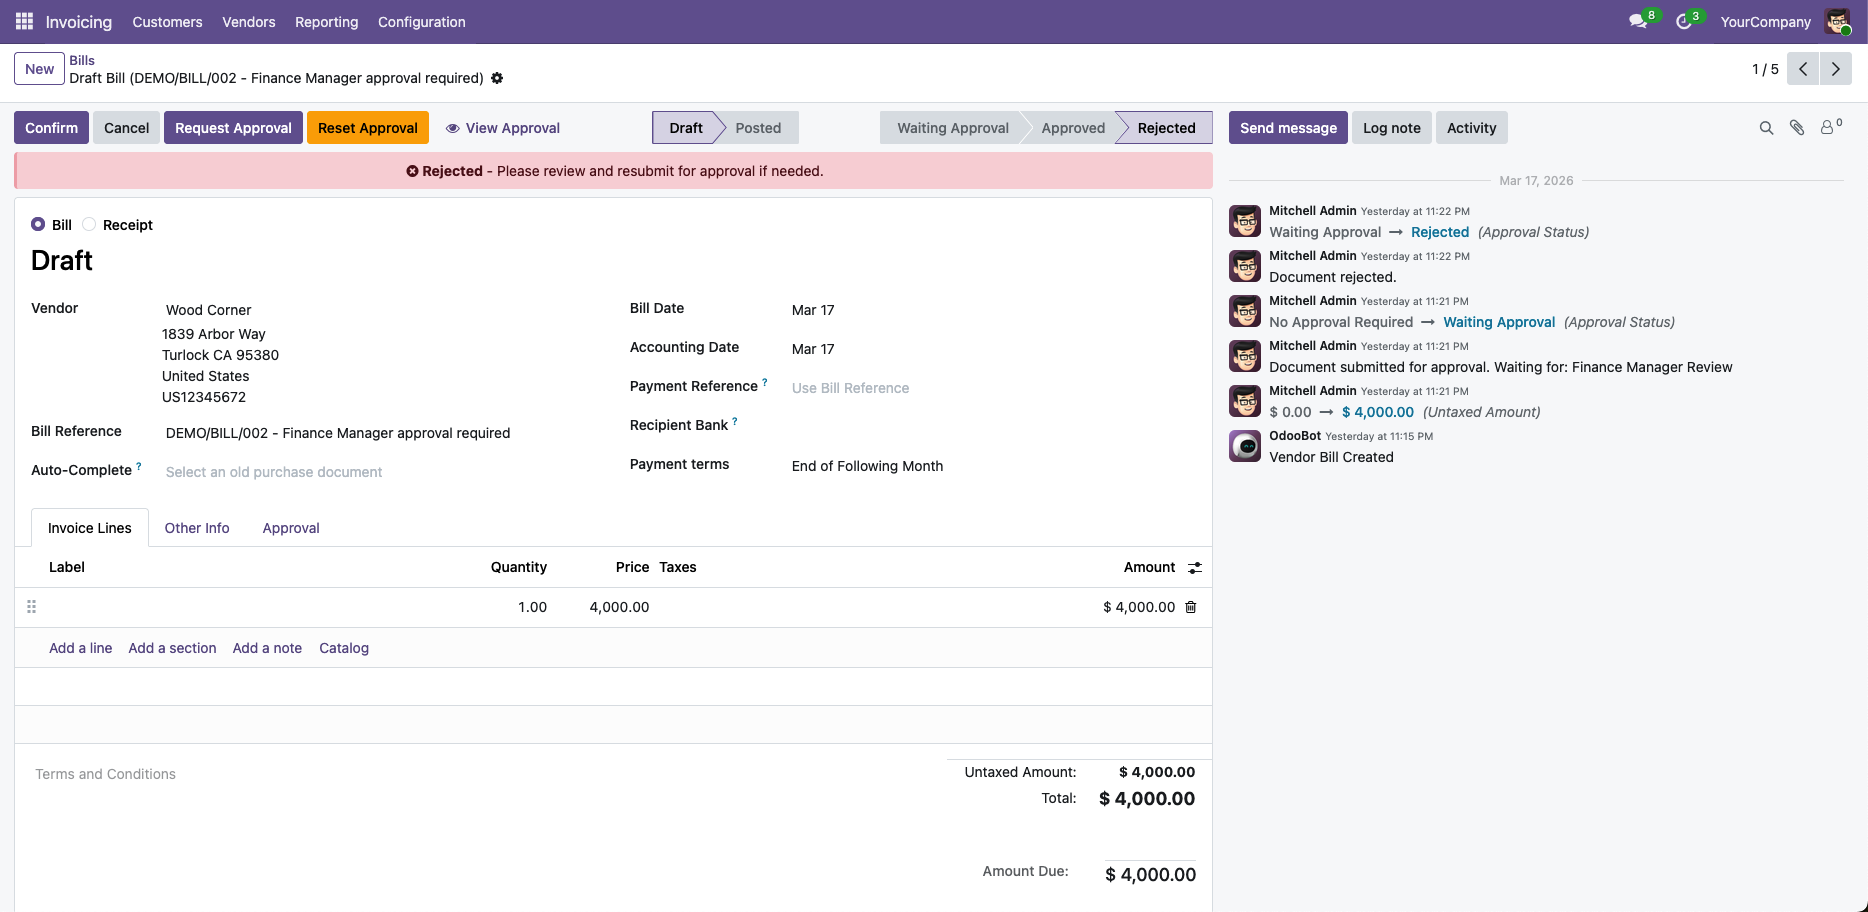Delete the invoice line with trash icon
This screenshot has width=1868, height=912.
point(1191,607)
